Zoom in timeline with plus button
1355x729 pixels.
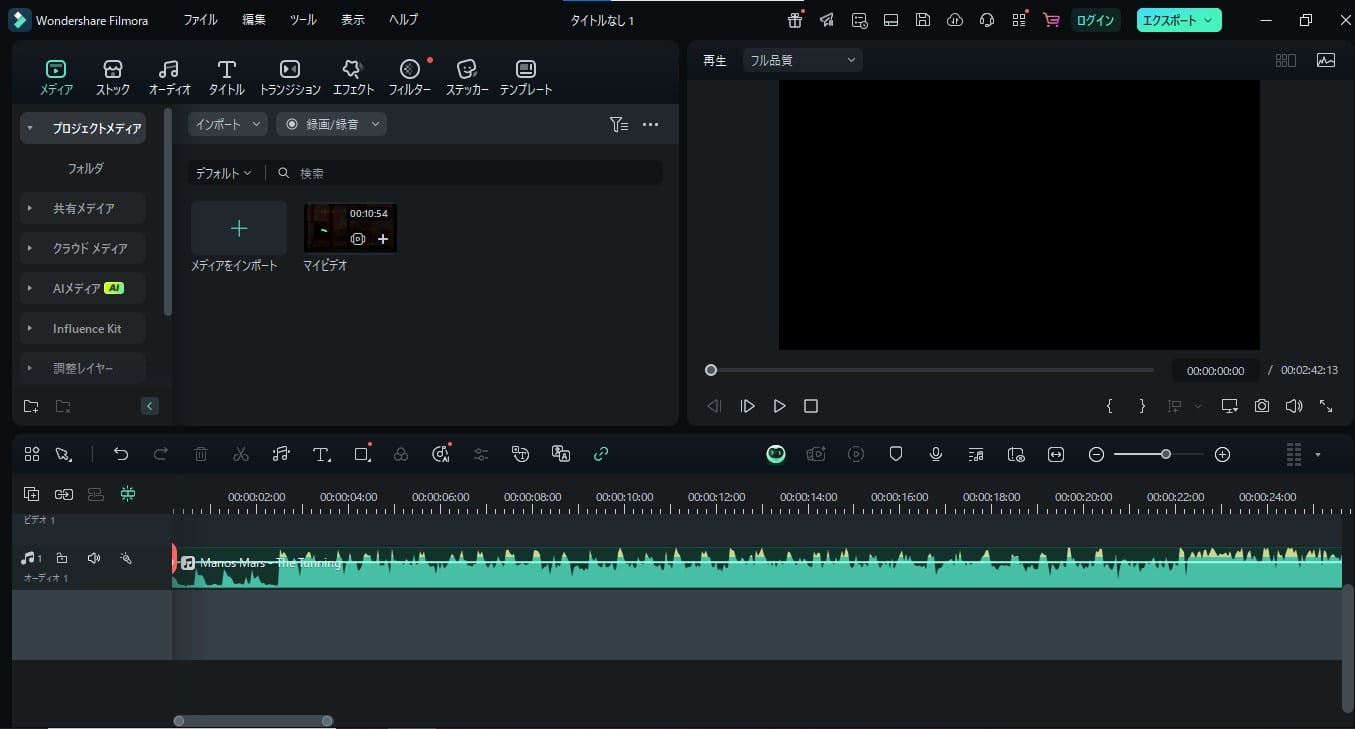coord(1222,454)
